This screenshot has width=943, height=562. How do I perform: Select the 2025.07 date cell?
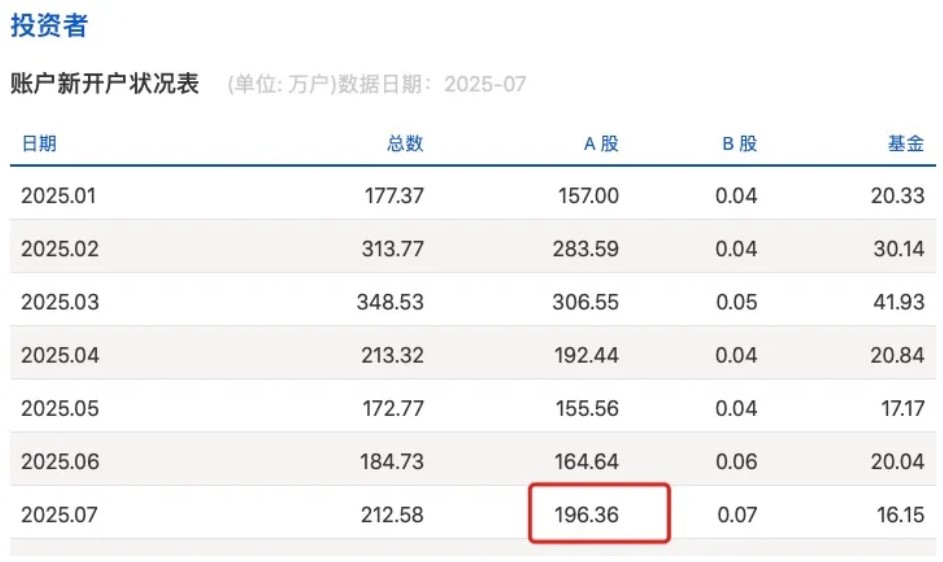click(59, 515)
